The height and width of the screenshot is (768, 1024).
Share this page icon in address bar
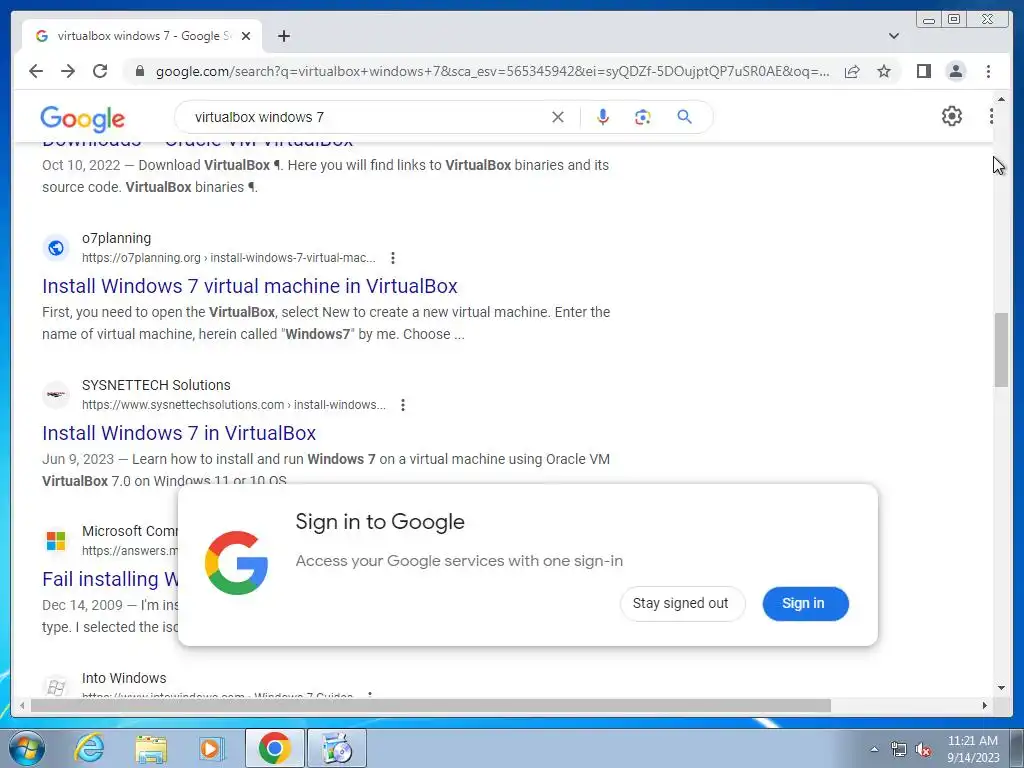click(852, 71)
